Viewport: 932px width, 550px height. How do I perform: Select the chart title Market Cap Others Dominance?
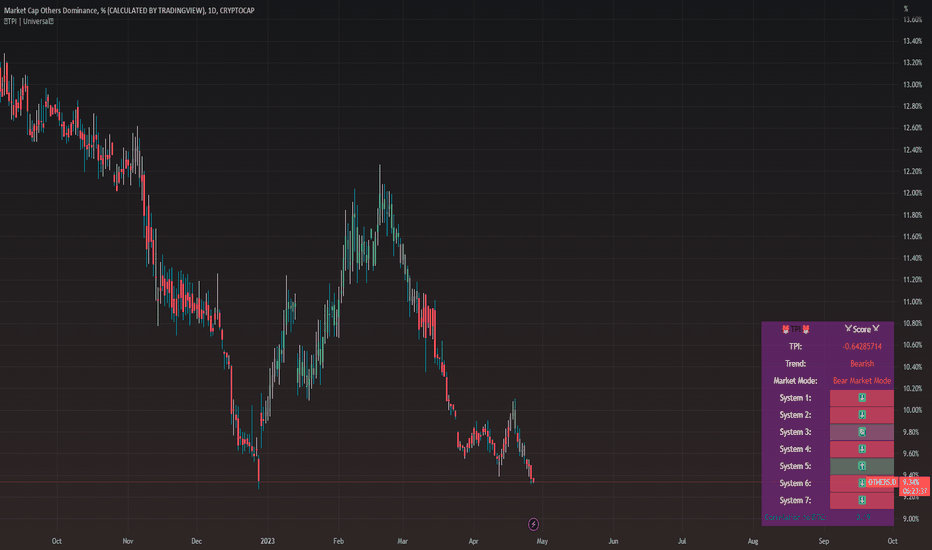pyautogui.click(x=129, y=10)
